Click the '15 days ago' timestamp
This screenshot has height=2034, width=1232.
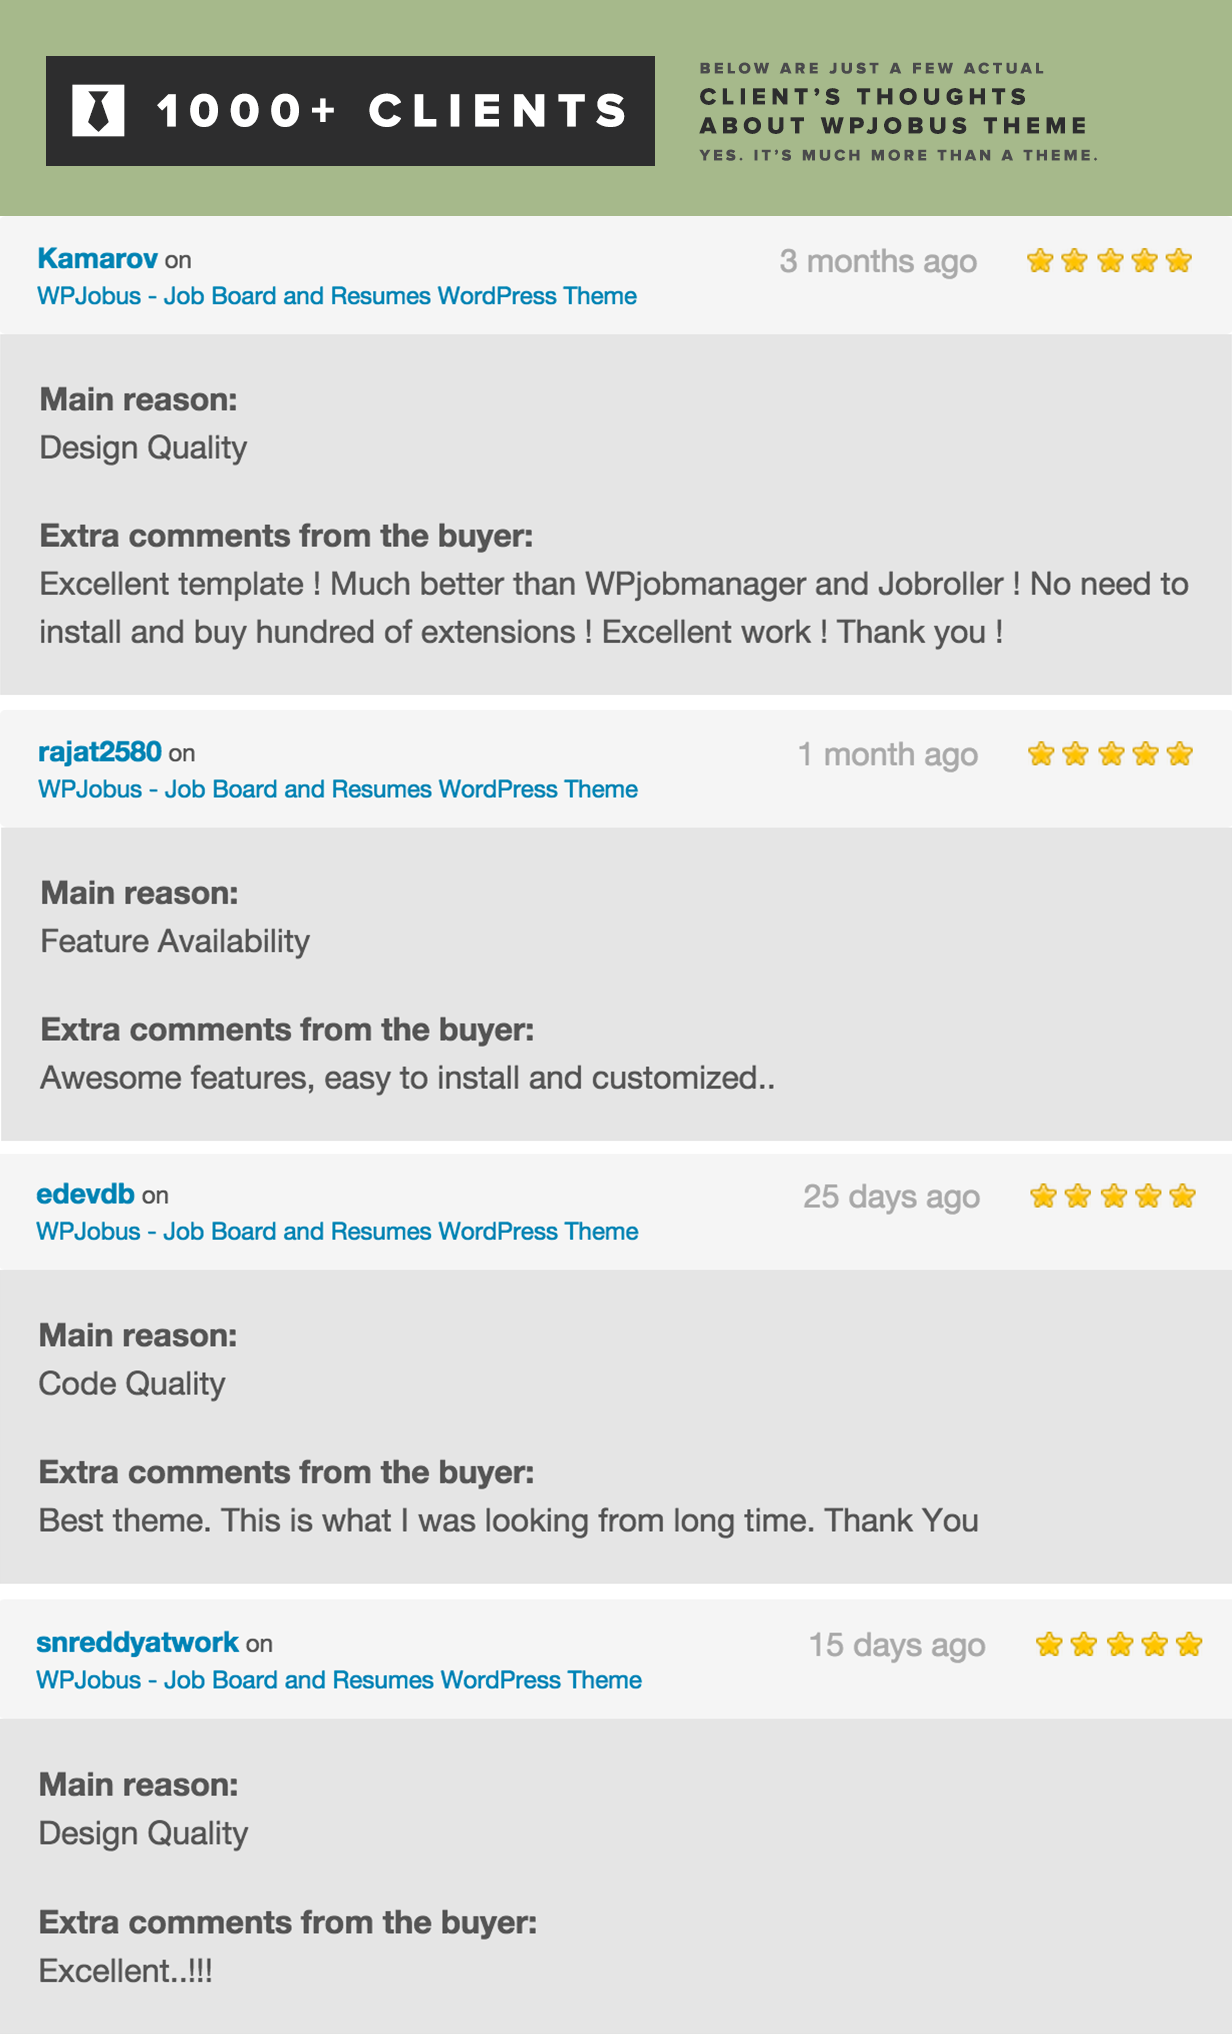coord(897,1645)
